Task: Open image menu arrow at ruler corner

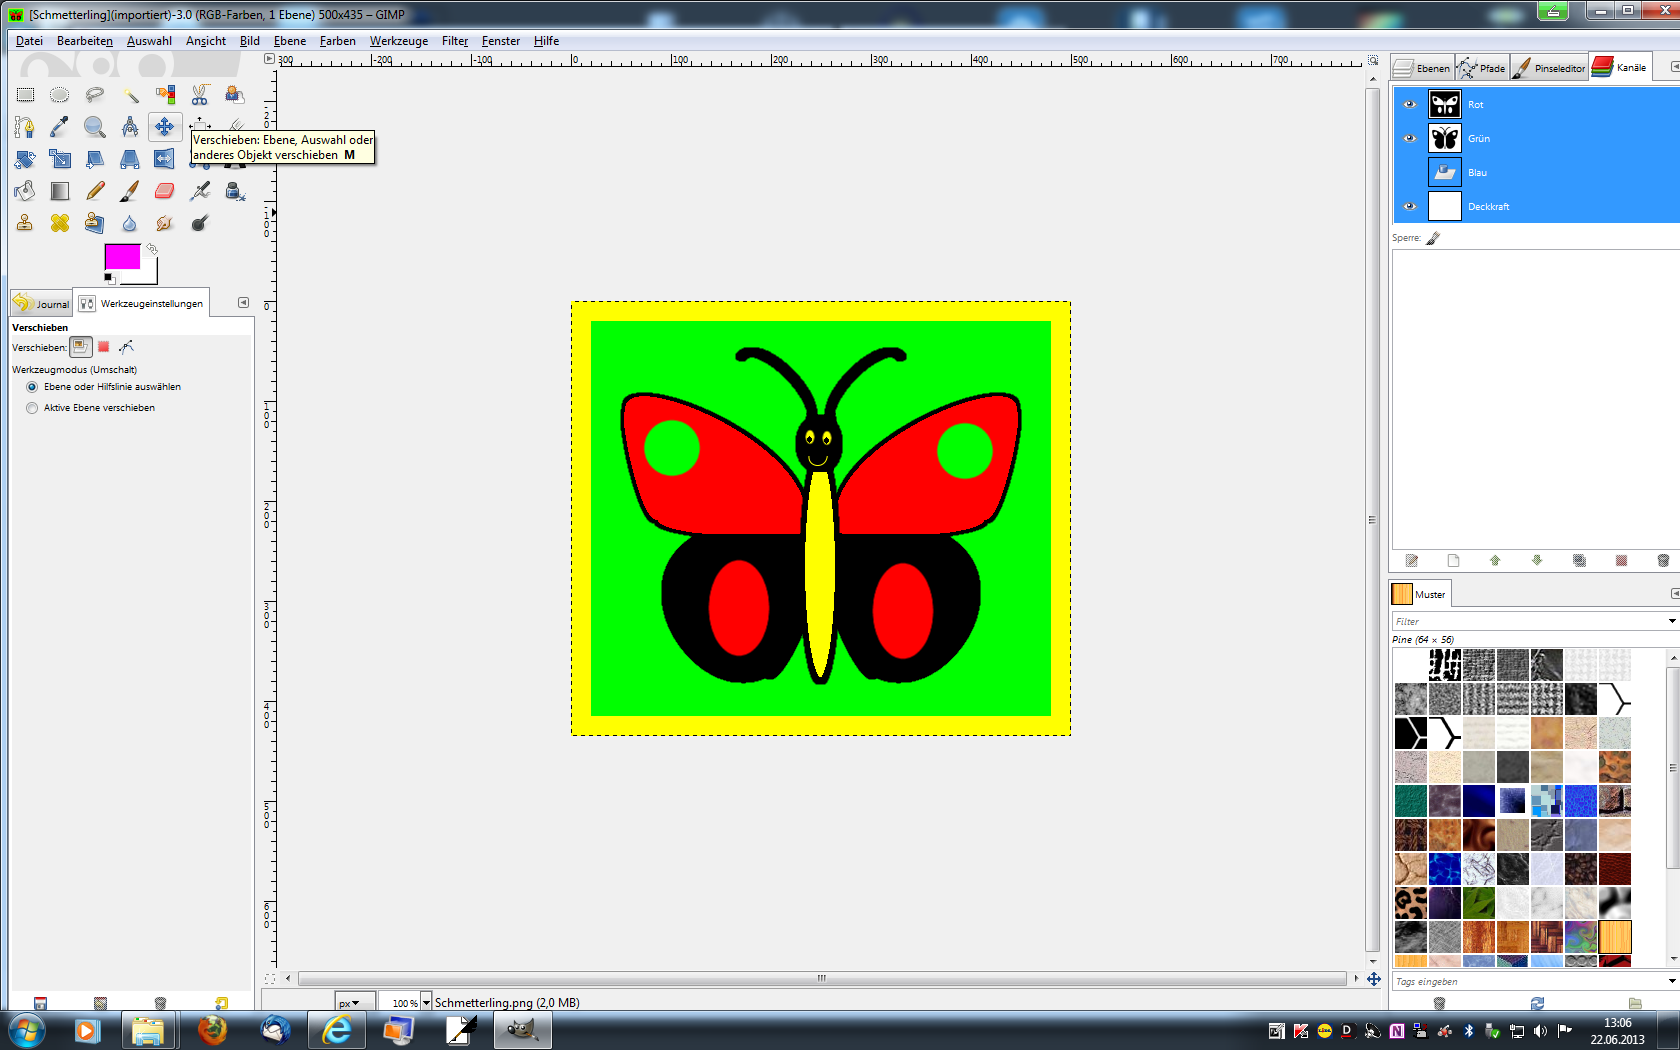Action: pos(269,59)
